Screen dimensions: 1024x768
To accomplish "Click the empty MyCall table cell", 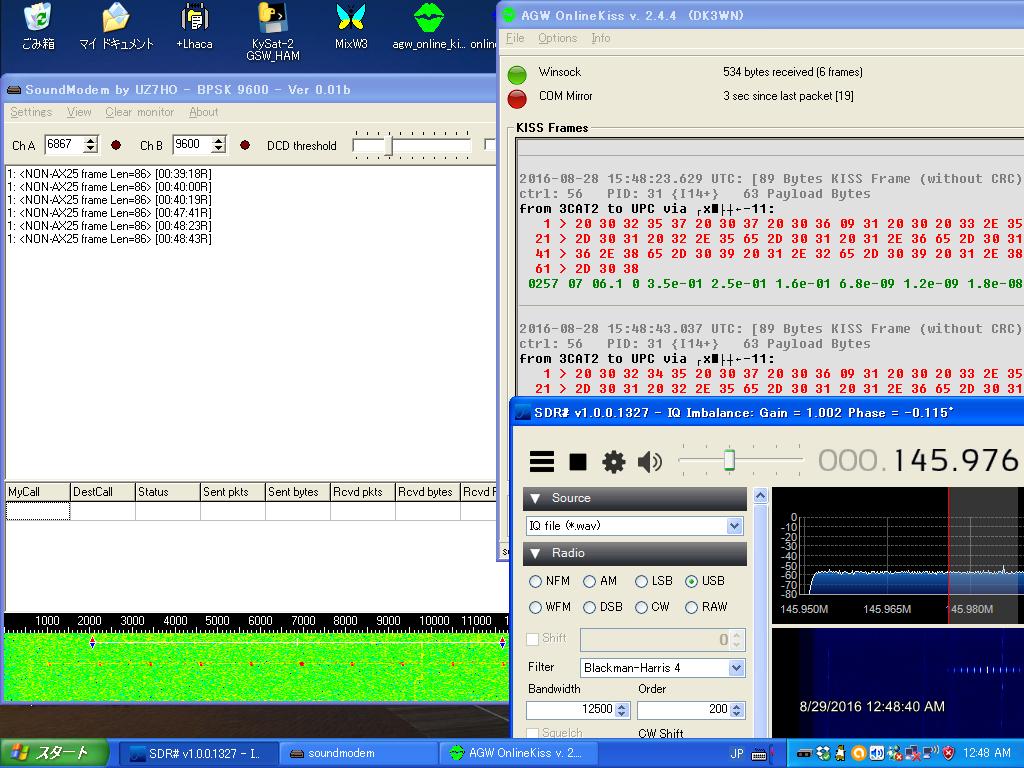I will click(x=37, y=511).
